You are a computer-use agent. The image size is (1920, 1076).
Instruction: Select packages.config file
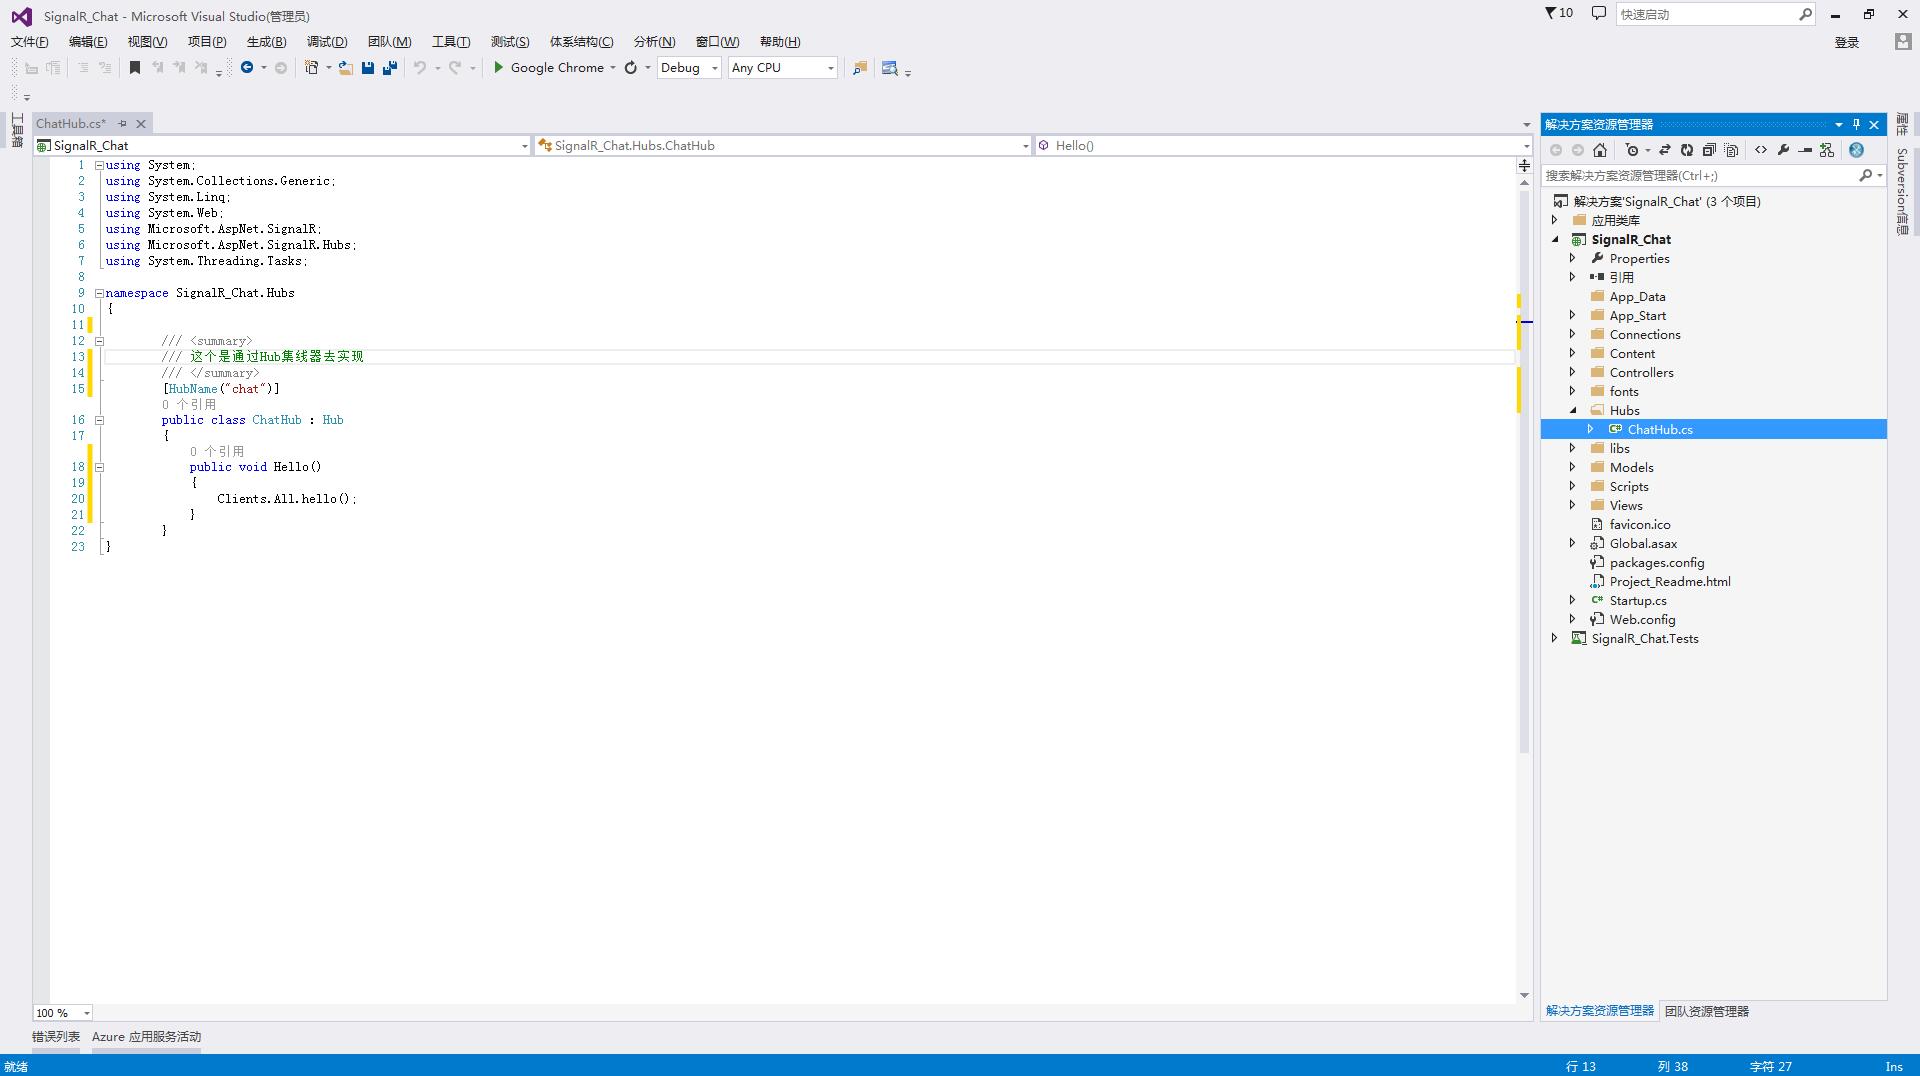[x=1657, y=562]
